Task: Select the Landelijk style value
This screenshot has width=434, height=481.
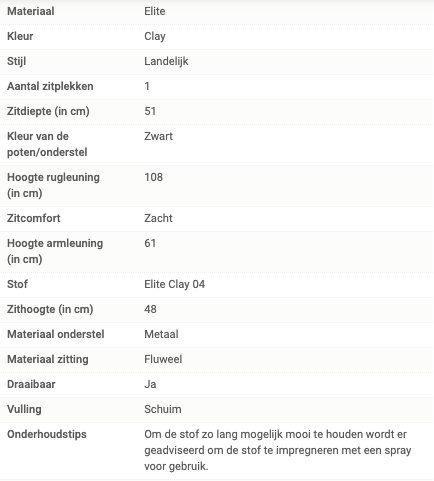Action: (166, 61)
